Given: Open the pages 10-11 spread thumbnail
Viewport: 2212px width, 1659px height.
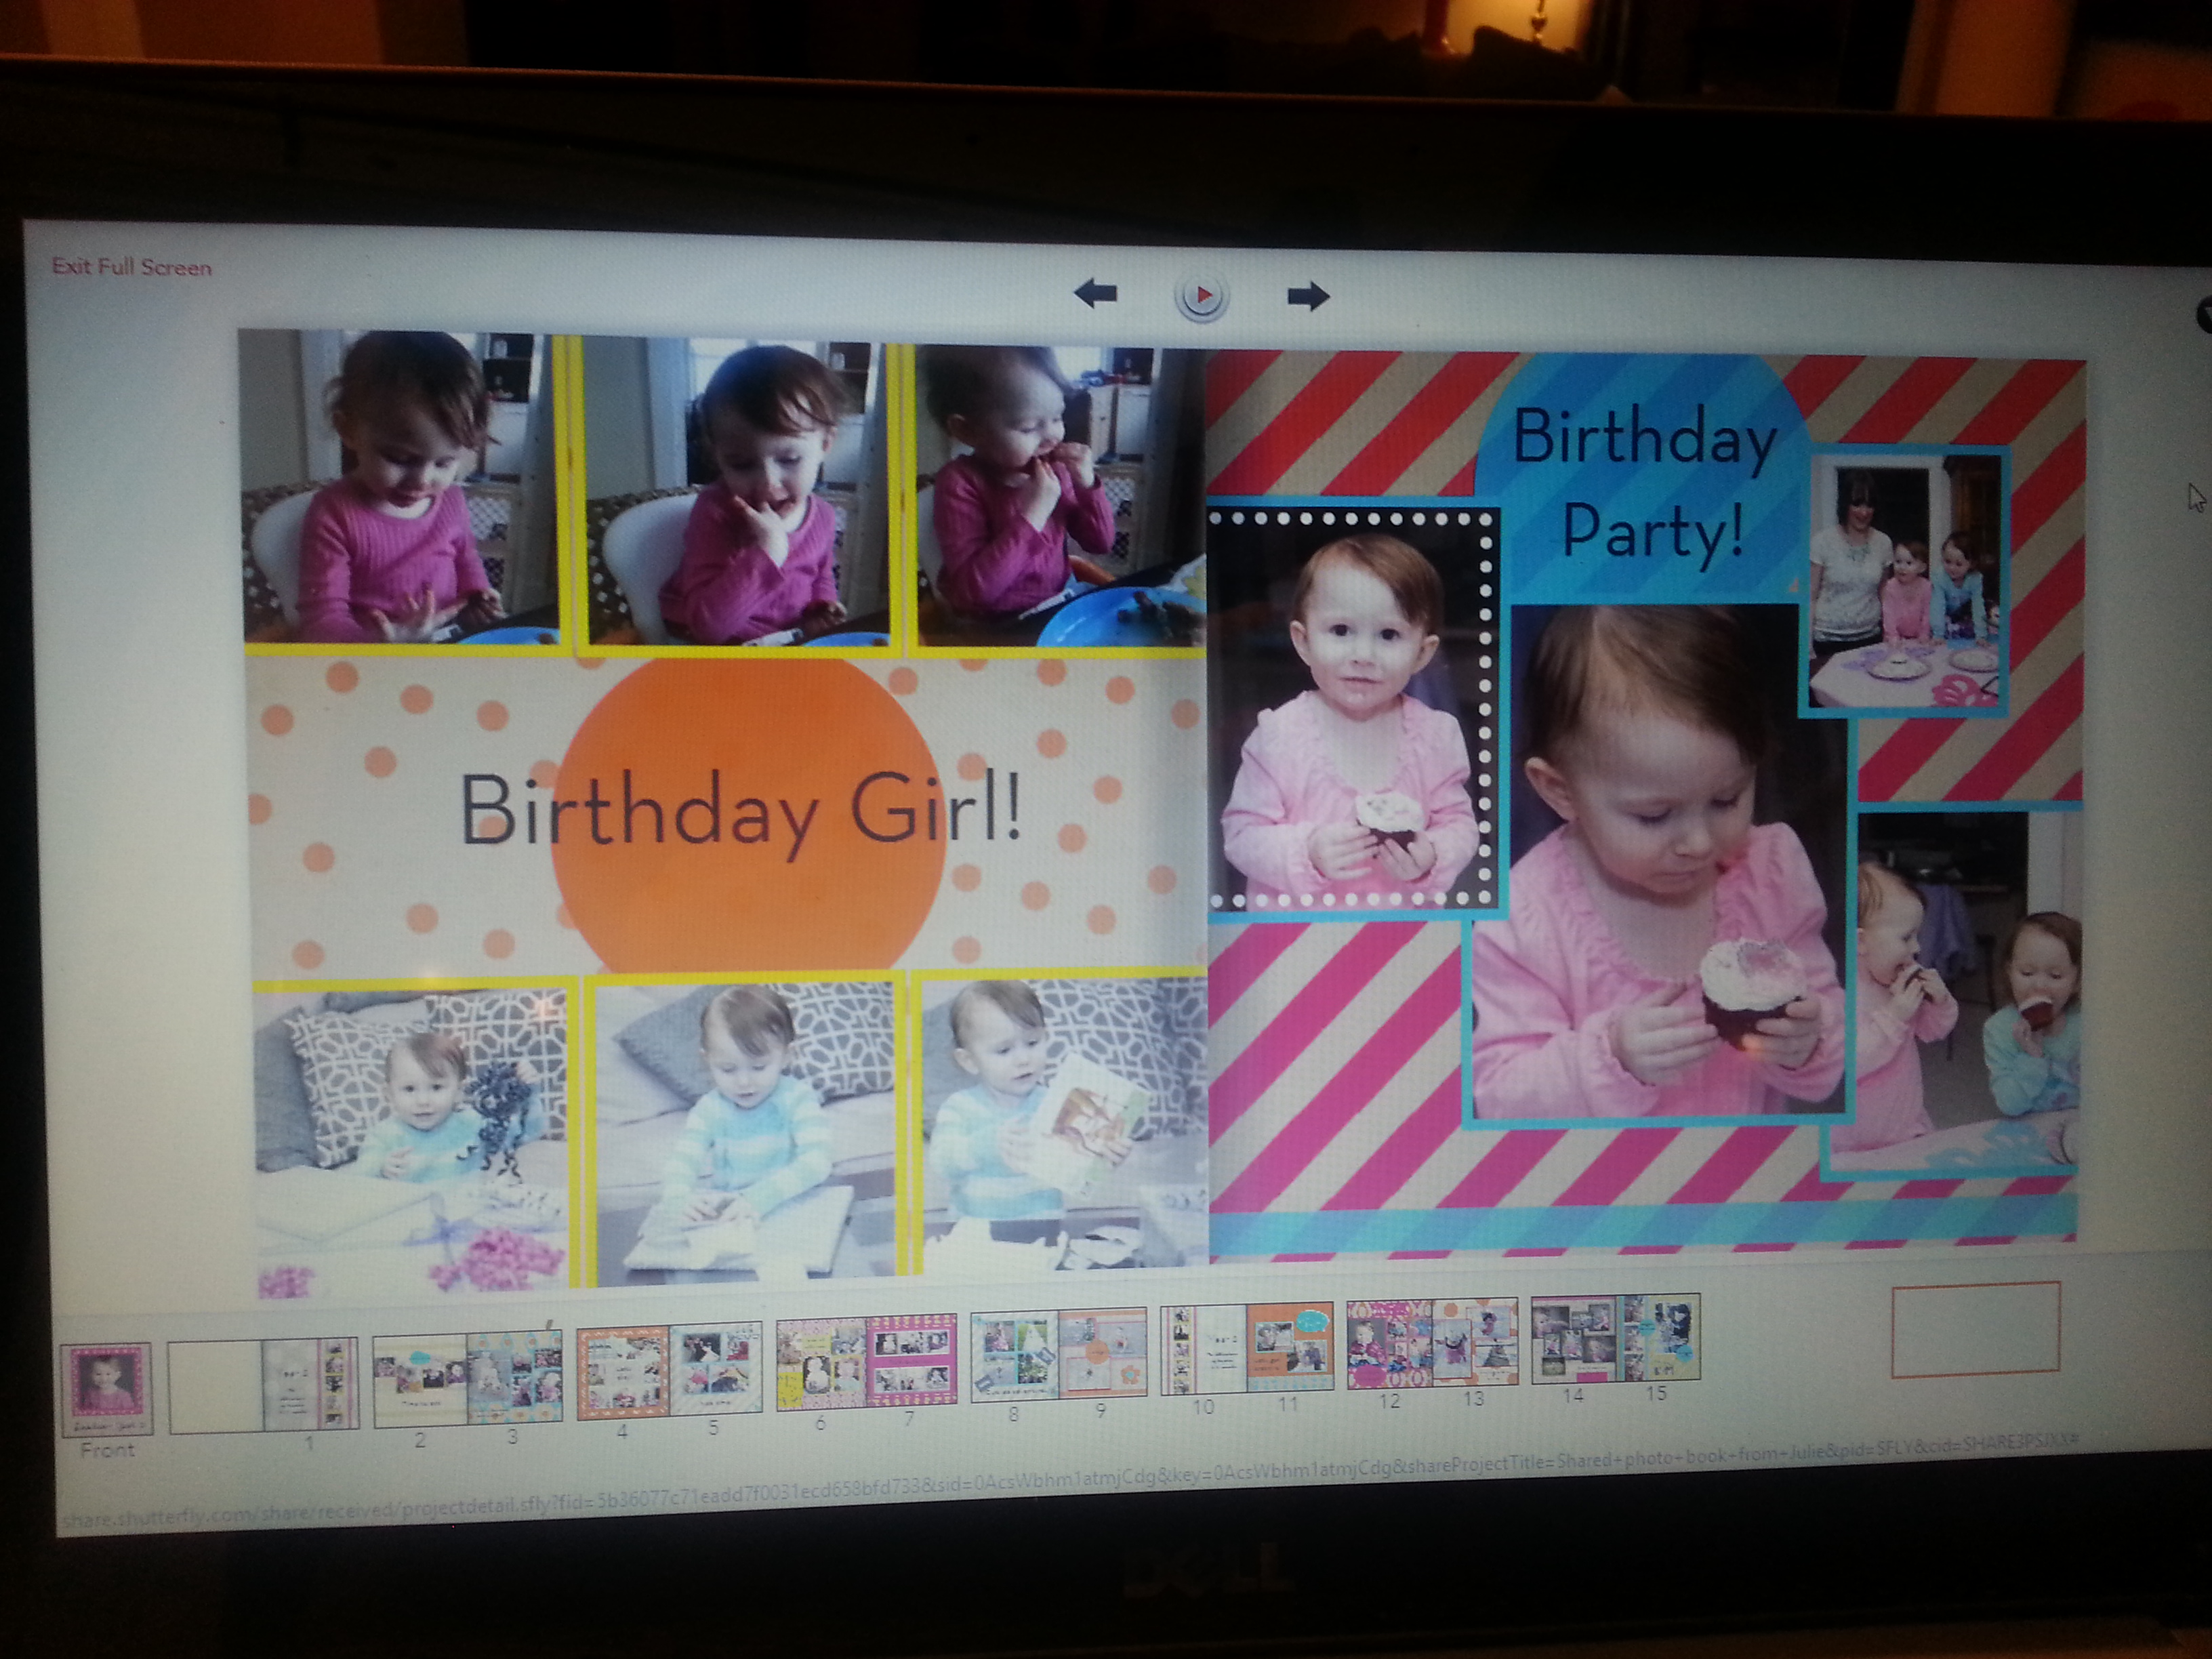Looking at the screenshot, I should (x=1246, y=1348).
